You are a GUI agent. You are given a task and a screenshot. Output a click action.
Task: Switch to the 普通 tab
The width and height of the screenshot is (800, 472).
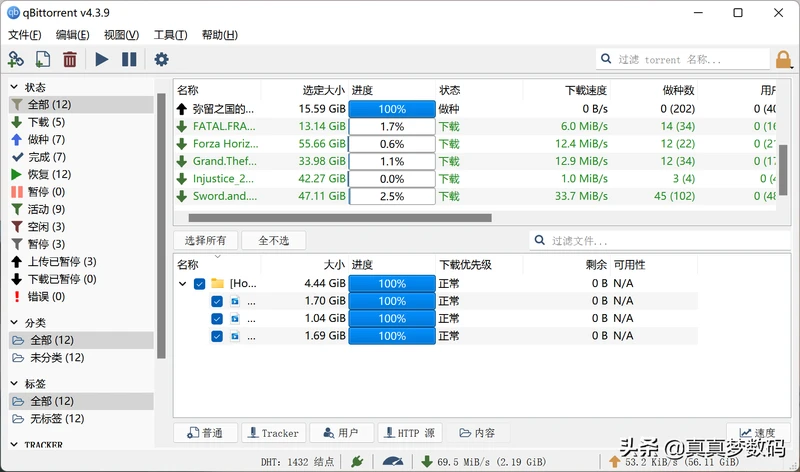click(205, 433)
